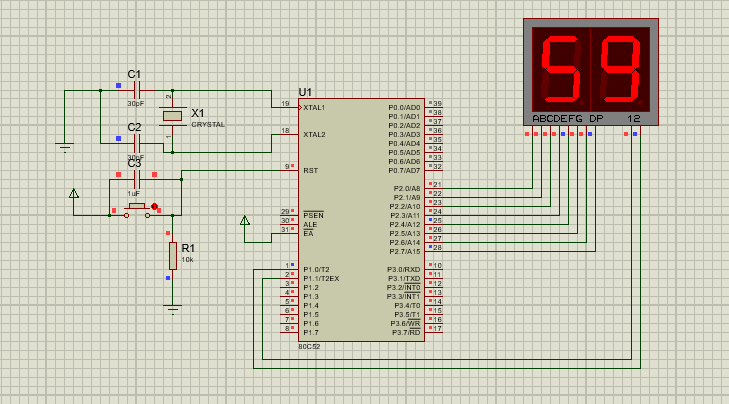
Task: Click the P3.1/TXD pin label
Action: point(404,278)
